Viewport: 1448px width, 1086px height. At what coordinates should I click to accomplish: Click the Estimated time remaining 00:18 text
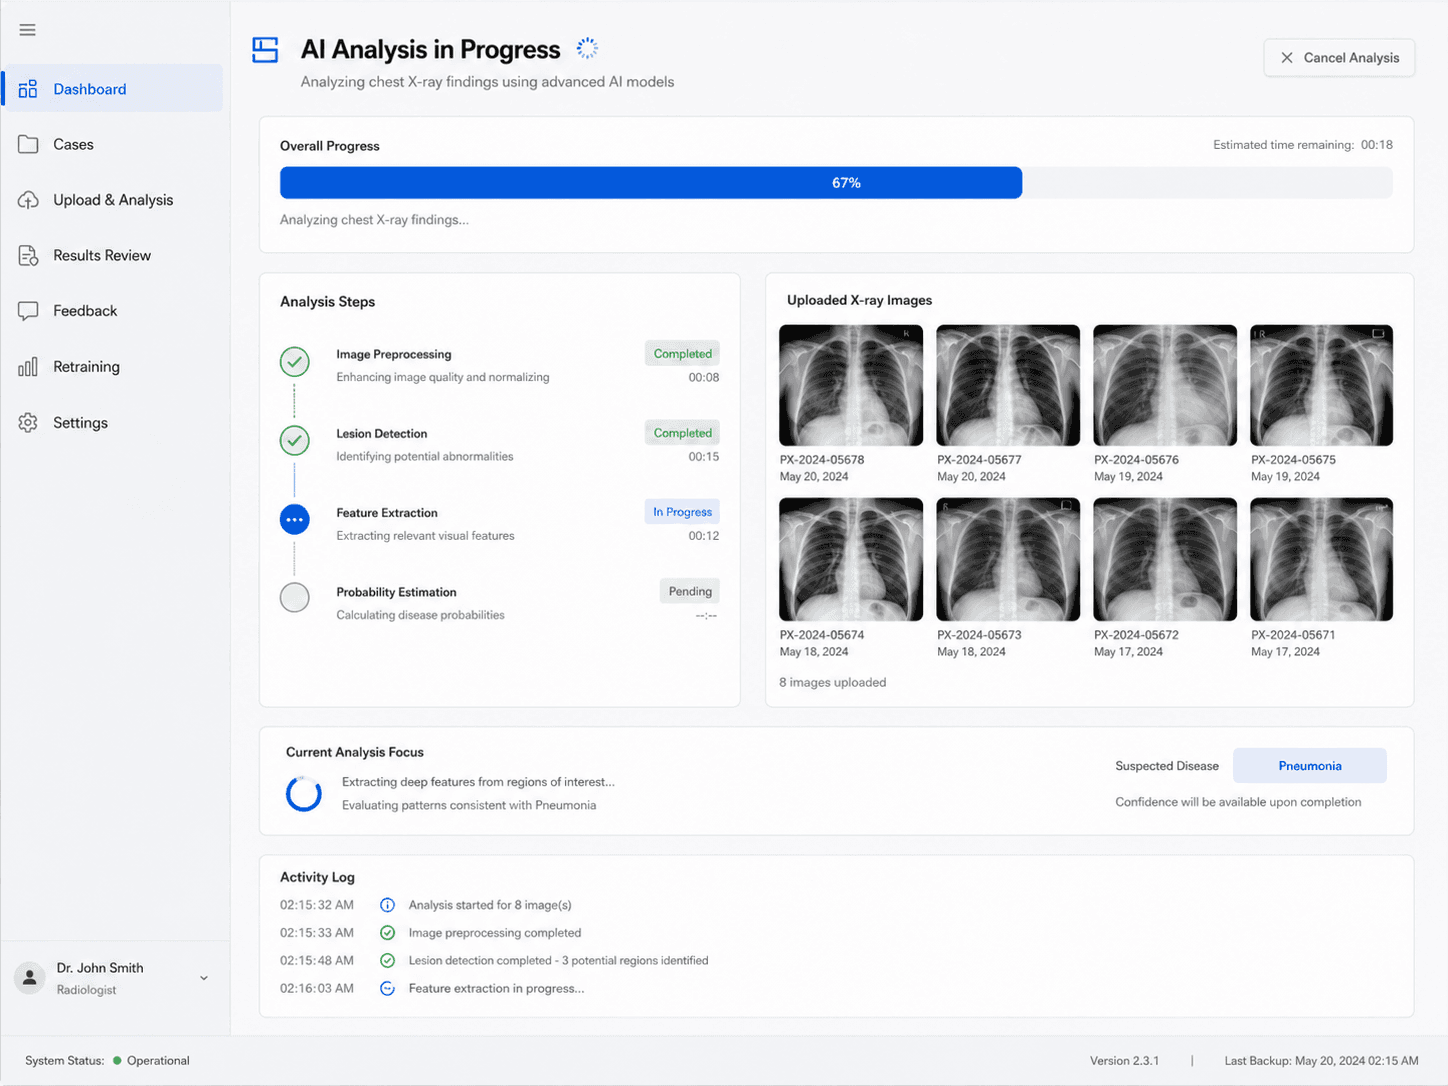(x=1303, y=145)
